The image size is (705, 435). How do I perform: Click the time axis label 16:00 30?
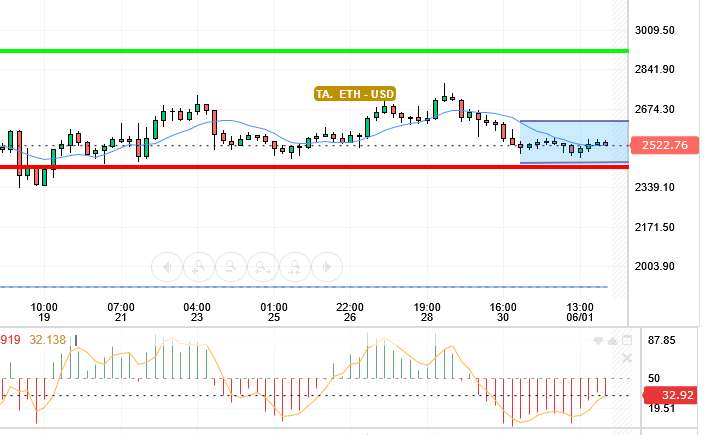click(503, 312)
